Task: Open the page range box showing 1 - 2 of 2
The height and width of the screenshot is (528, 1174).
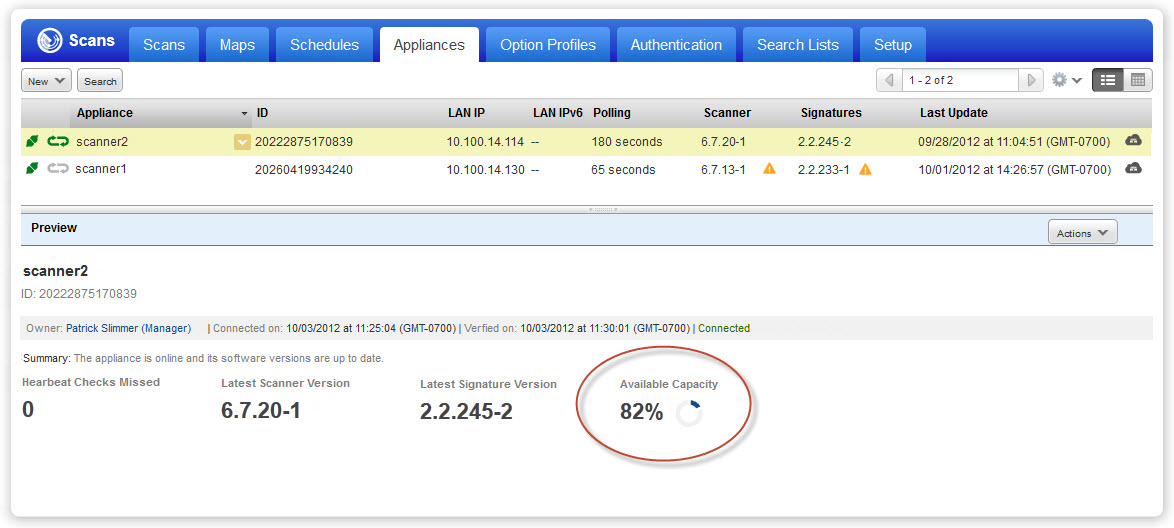Action: (x=960, y=80)
